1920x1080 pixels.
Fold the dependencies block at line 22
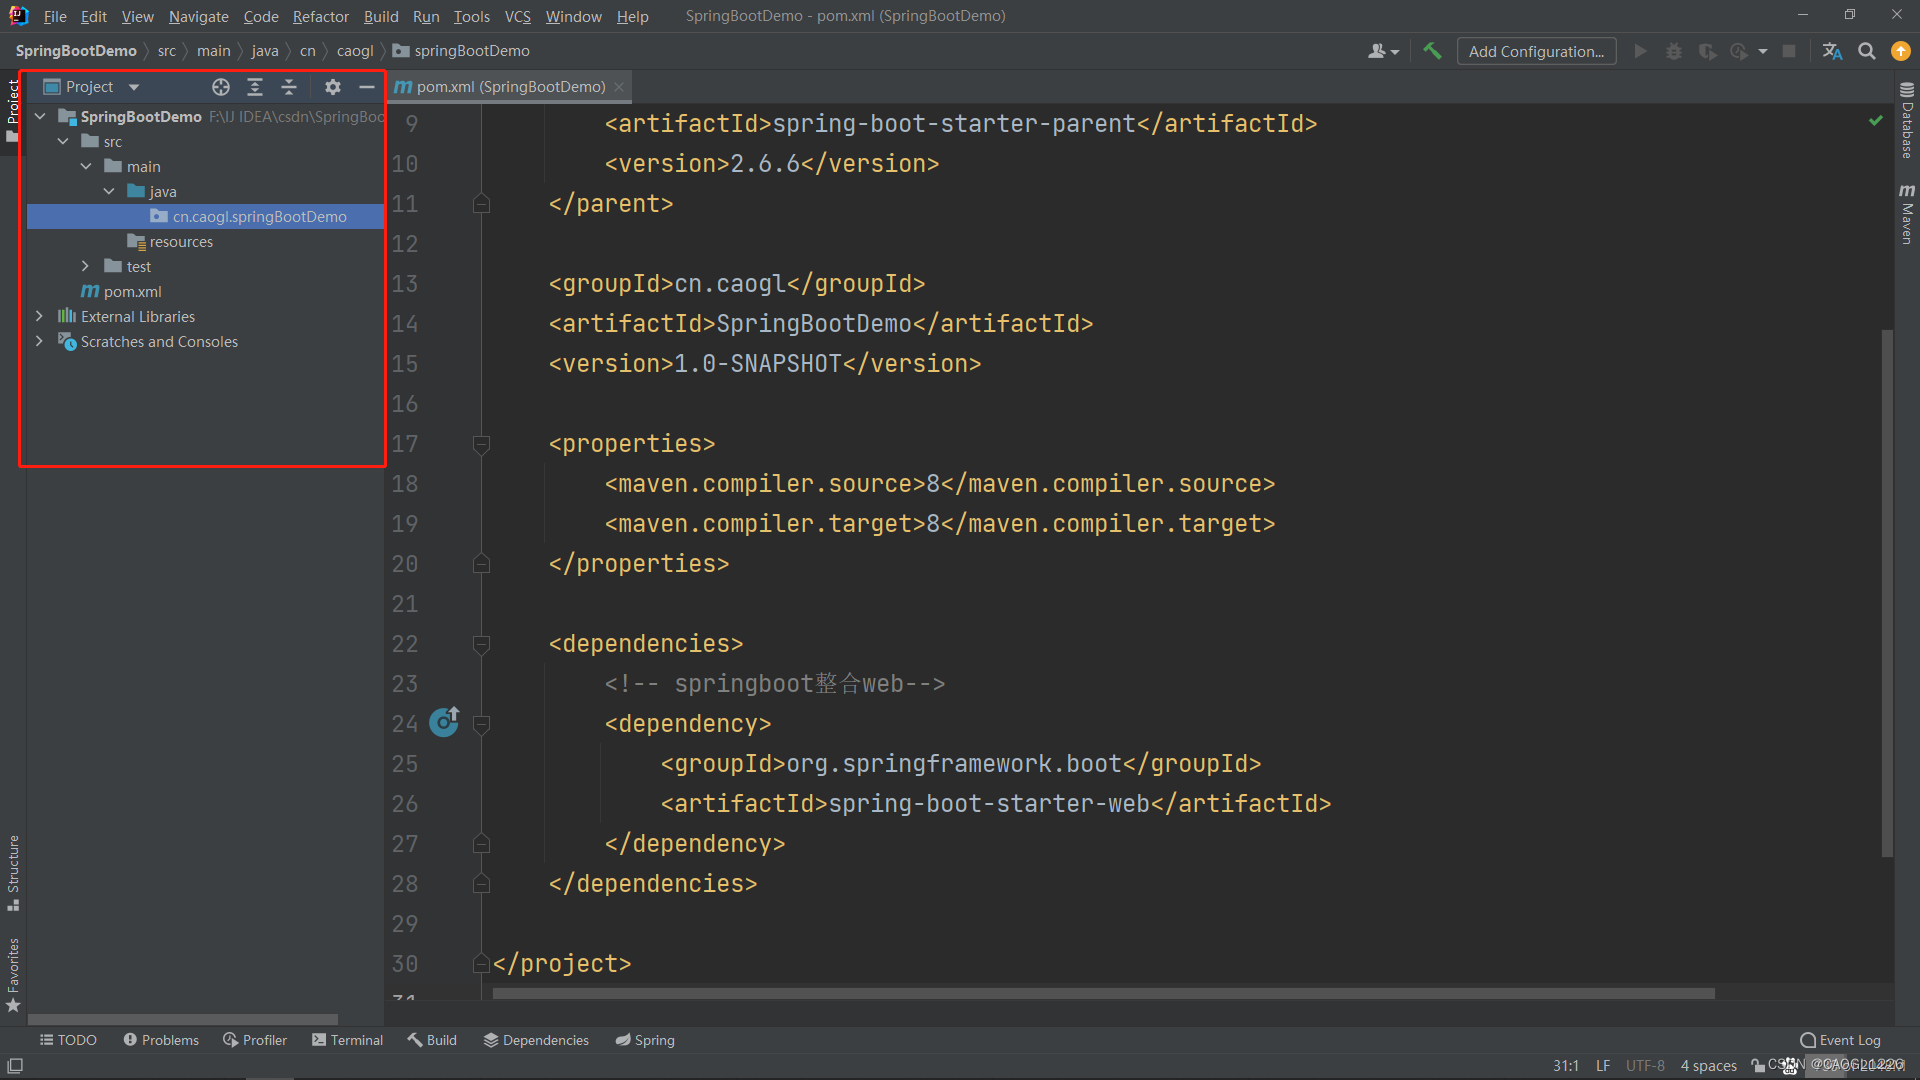click(x=481, y=644)
